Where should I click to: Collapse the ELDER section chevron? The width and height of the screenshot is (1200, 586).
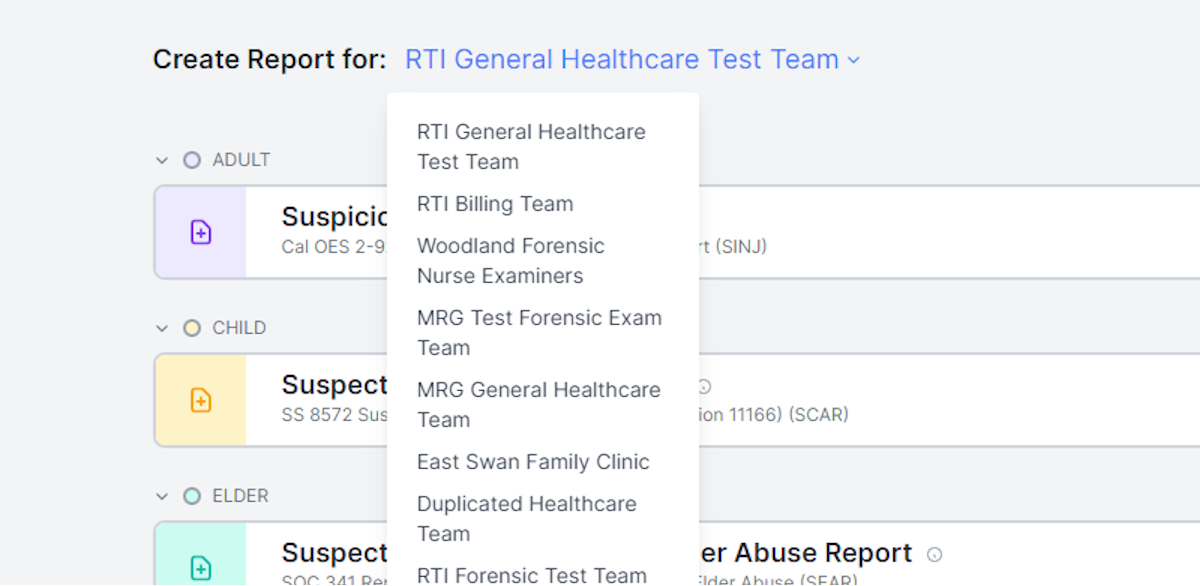pyautogui.click(x=161, y=496)
